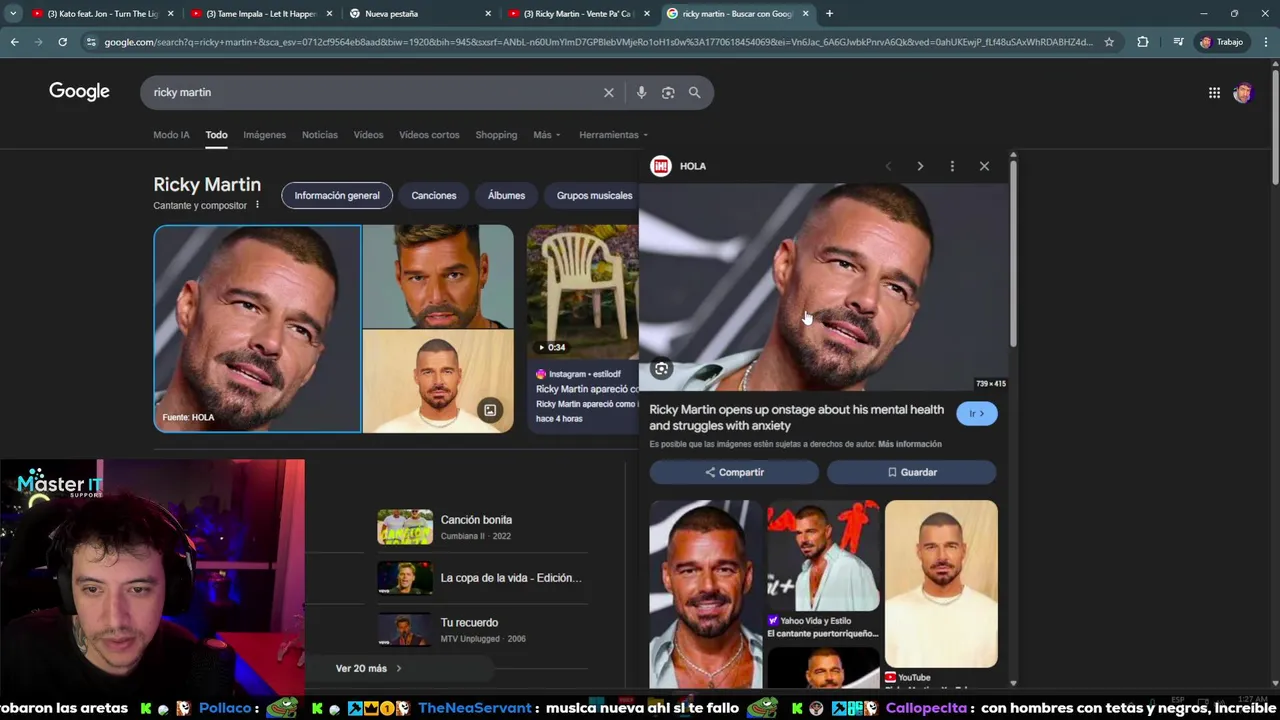The height and width of the screenshot is (720, 1280).
Task: Open the Videos cortos tab
Action: click(429, 135)
